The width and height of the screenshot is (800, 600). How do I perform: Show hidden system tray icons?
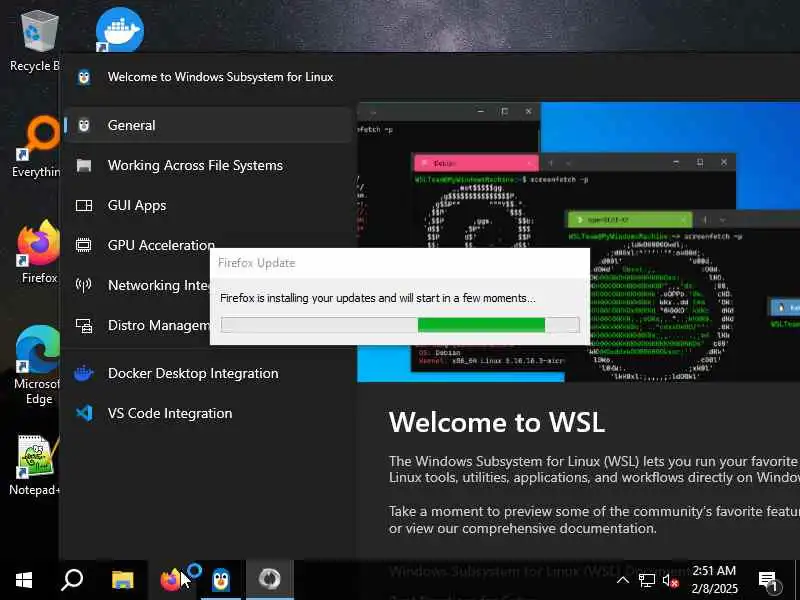click(622, 580)
